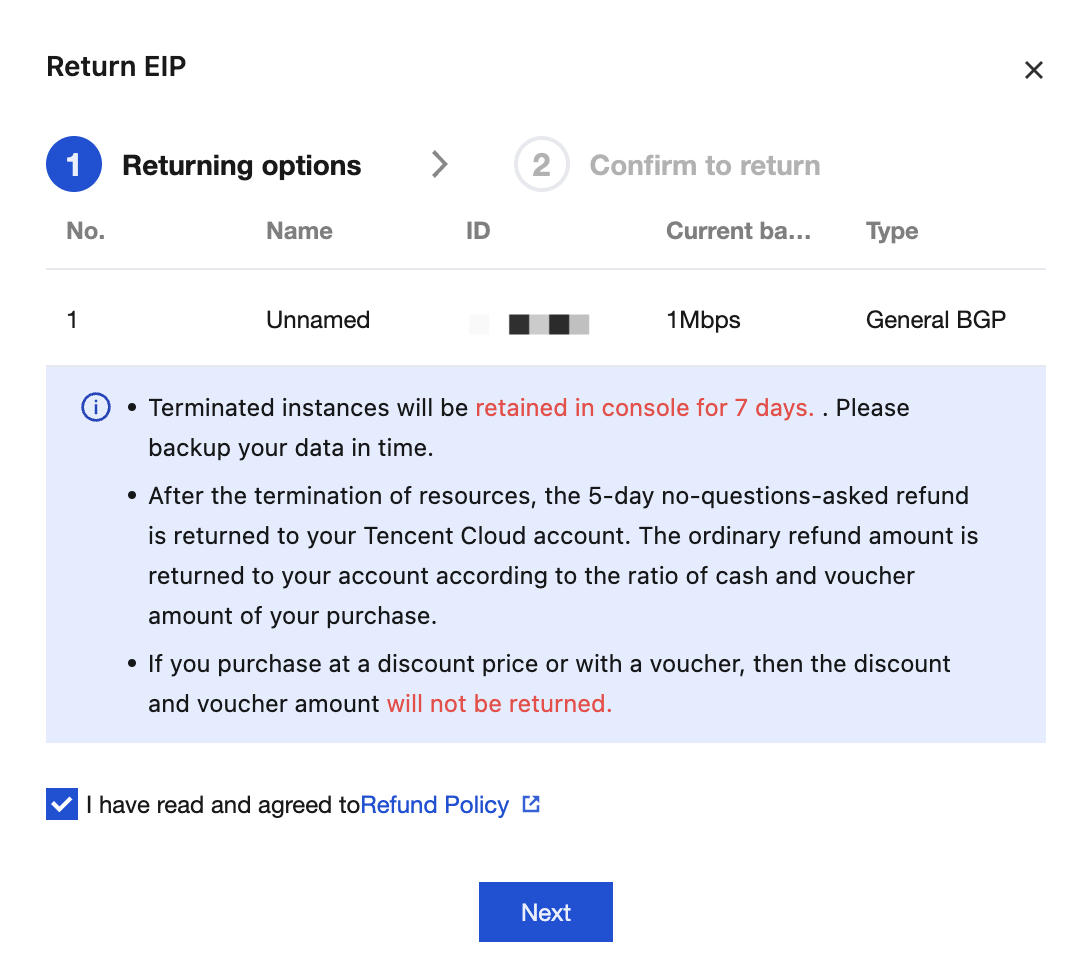Image resolution: width=1076 pixels, height=980 pixels.
Task: Click the Next button
Action: coord(546,912)
